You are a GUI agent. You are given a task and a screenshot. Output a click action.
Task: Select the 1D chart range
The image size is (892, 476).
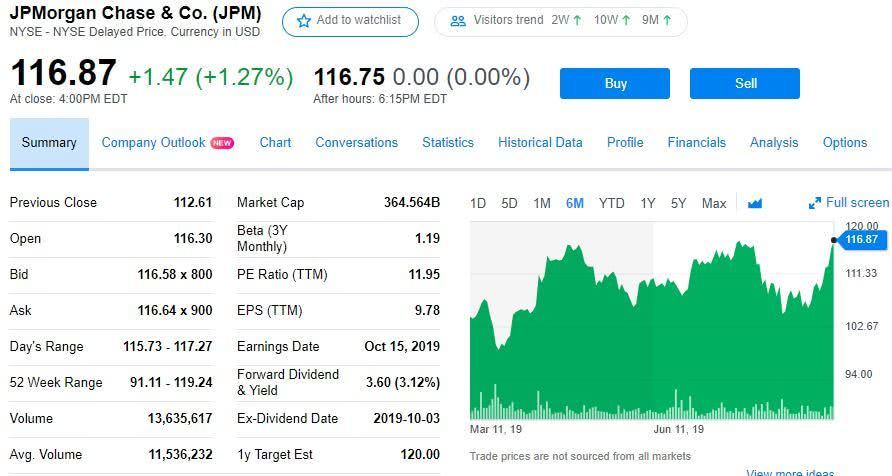point(478,203)
